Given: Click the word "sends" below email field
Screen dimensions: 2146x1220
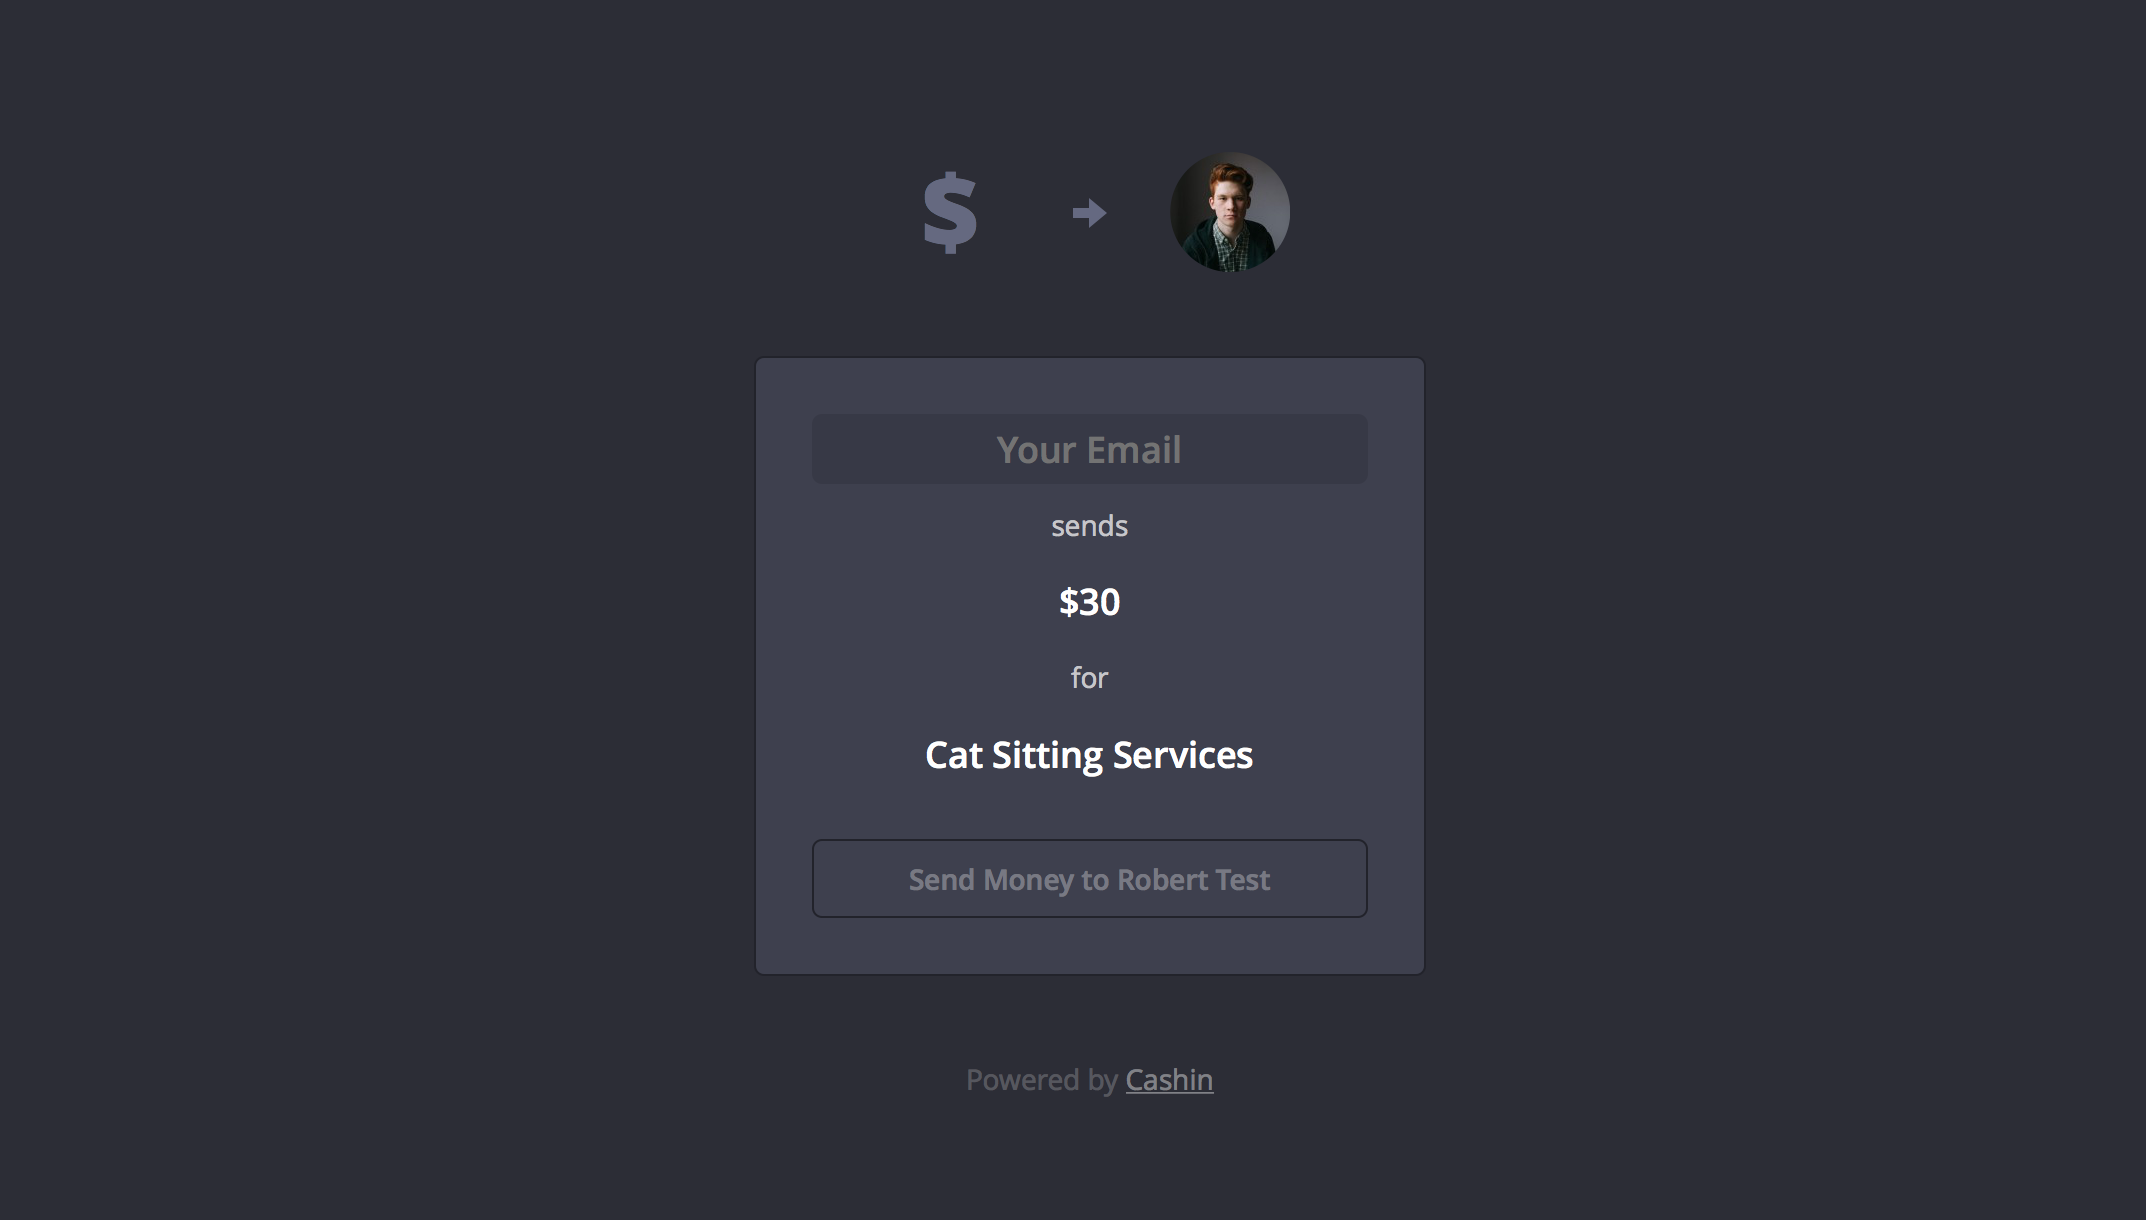Looking at the screenshot, I should pos(1089,525).
